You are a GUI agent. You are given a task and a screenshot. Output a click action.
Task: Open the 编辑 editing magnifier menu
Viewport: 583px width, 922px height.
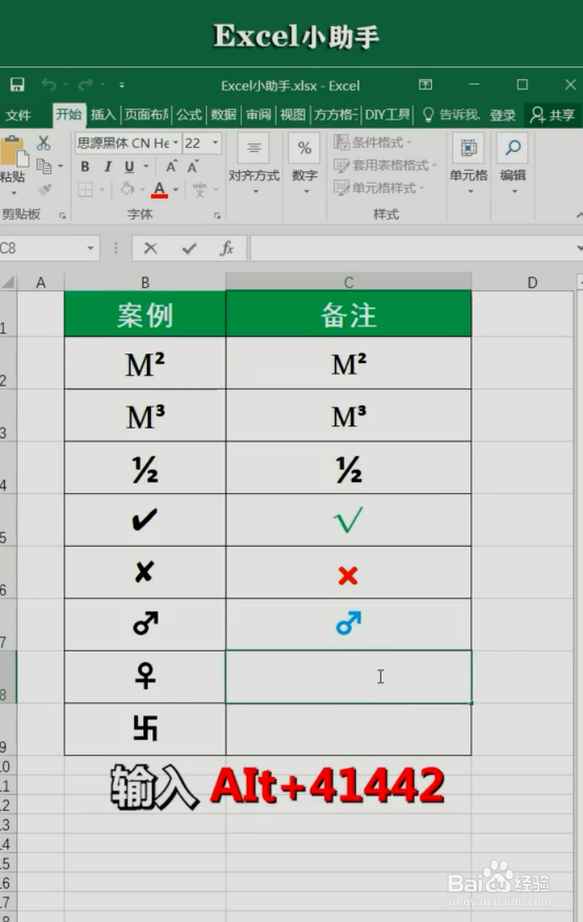pyautogui.click(x=513, y=165)
